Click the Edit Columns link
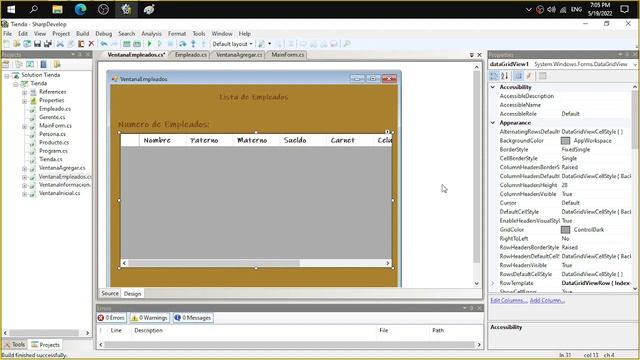This screenshot has height=360, width=640. [509, 300]
